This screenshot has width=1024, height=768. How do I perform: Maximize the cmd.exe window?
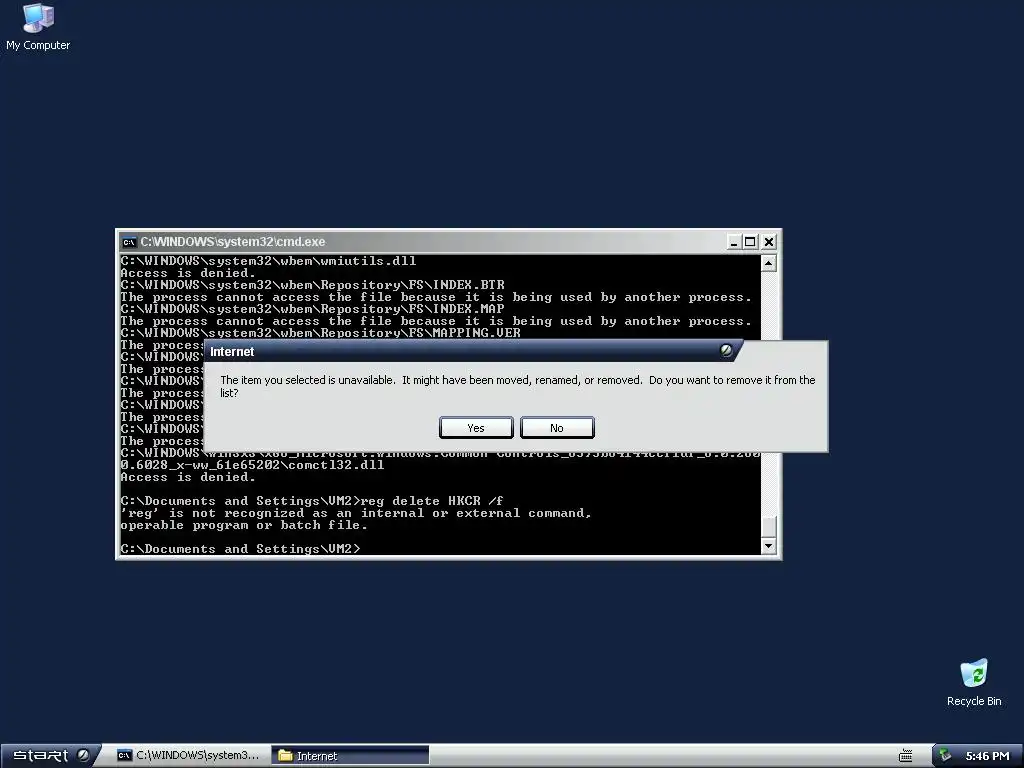click(750, 242)
